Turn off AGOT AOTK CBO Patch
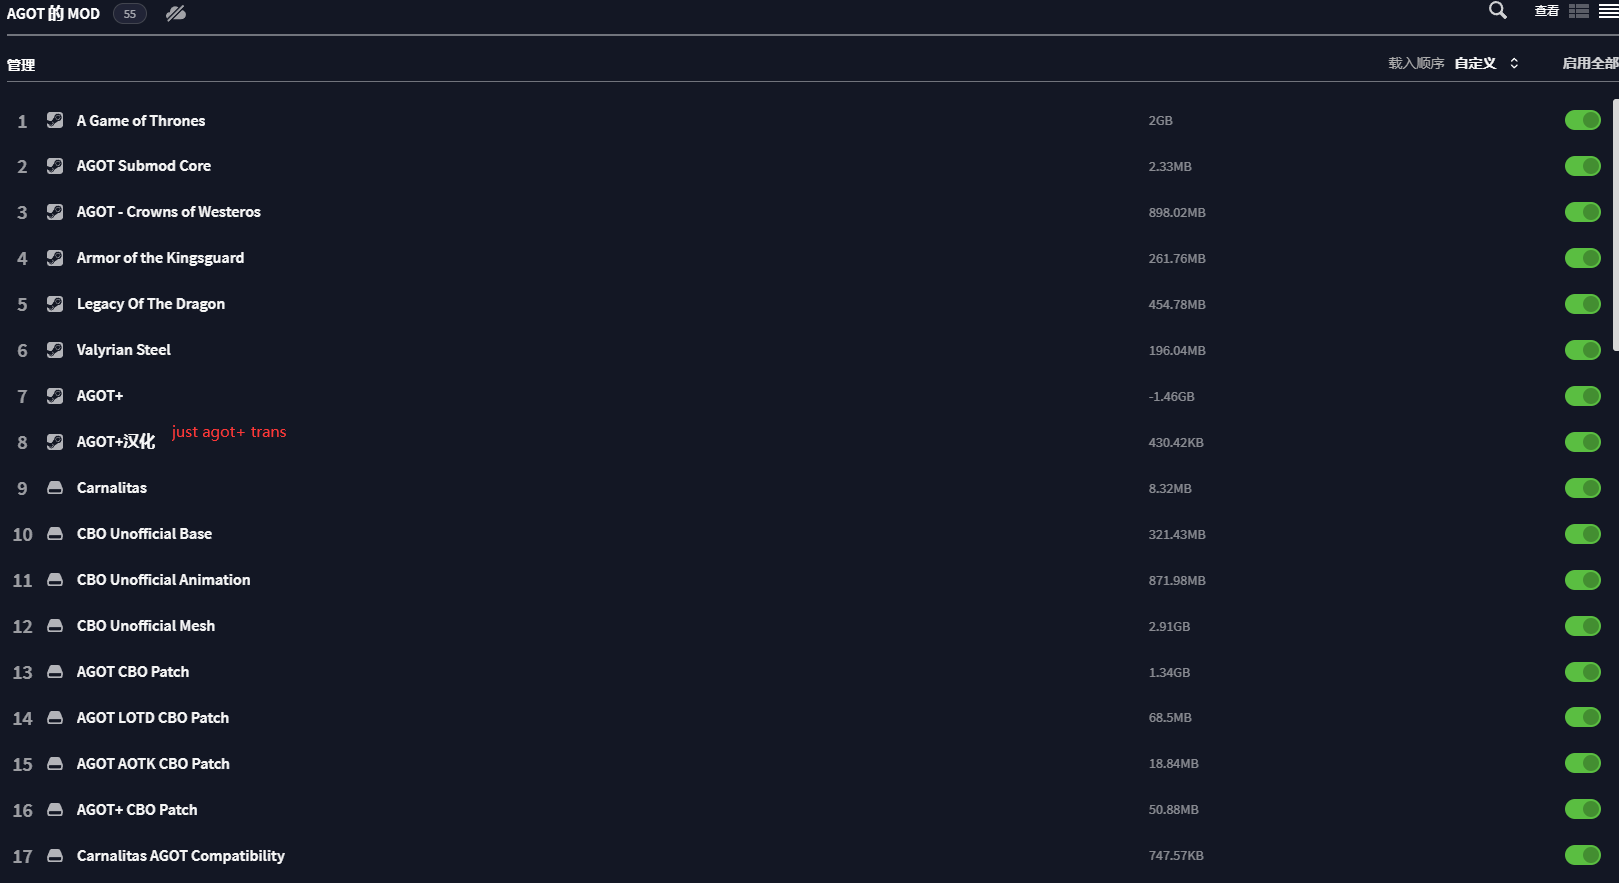1619x883 pixels. coord(1583,763)
